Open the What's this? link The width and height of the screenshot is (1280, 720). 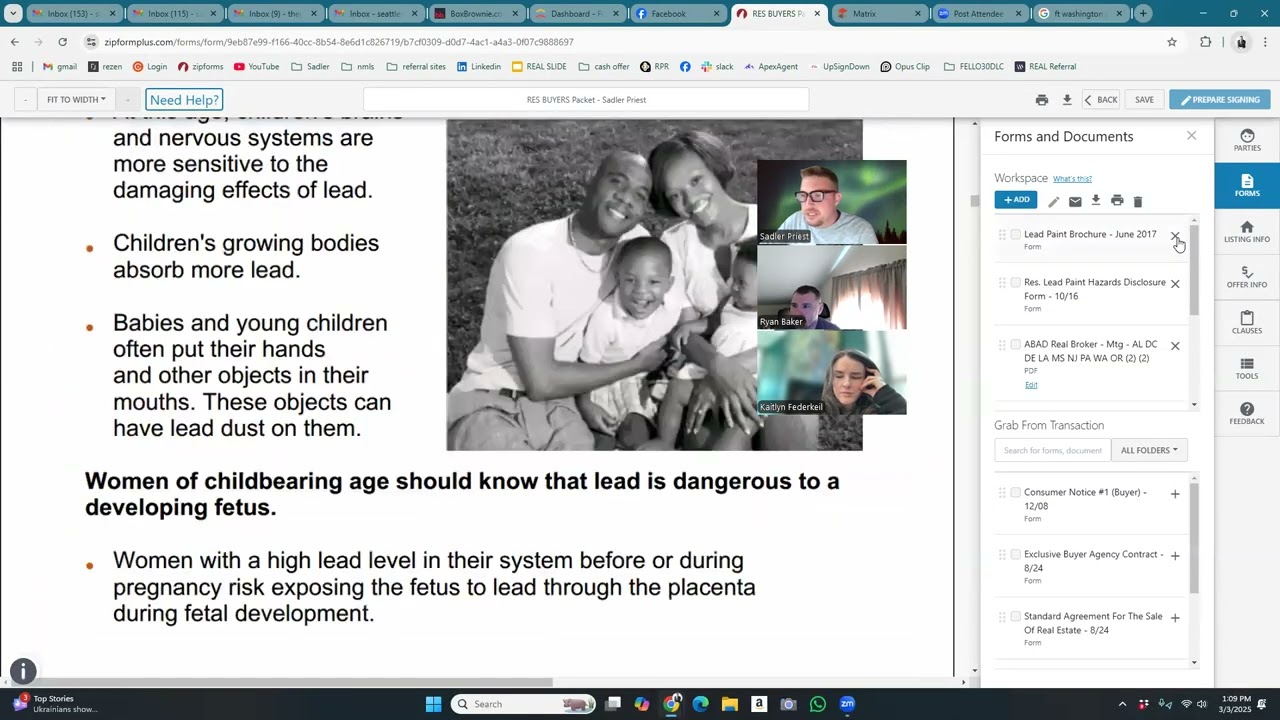[1072, 179]
